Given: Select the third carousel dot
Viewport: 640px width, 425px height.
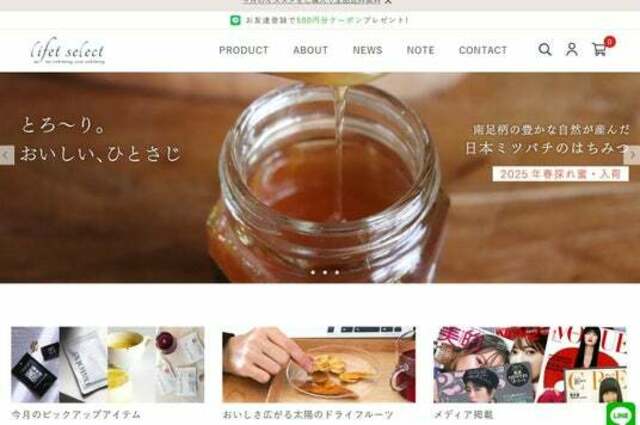Looking at the screenshot, I should (337, 272).
